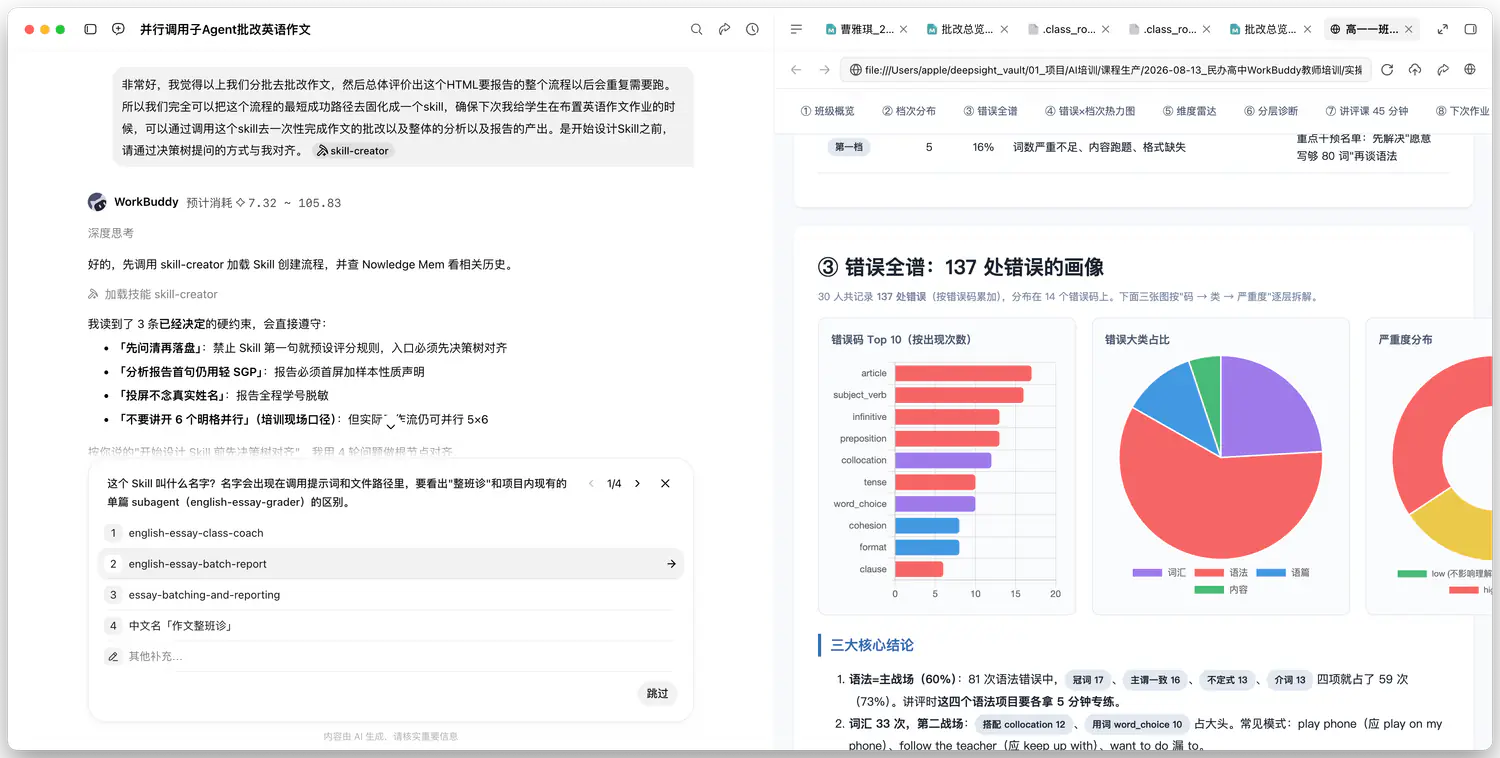
Task: Choose option essay-batching-and-reporting
Action: pos(391,595)
